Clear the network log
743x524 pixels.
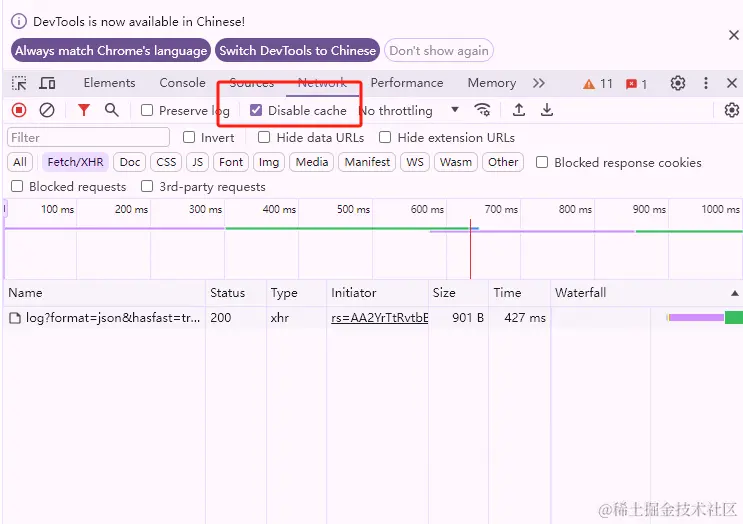pos(46,110)
